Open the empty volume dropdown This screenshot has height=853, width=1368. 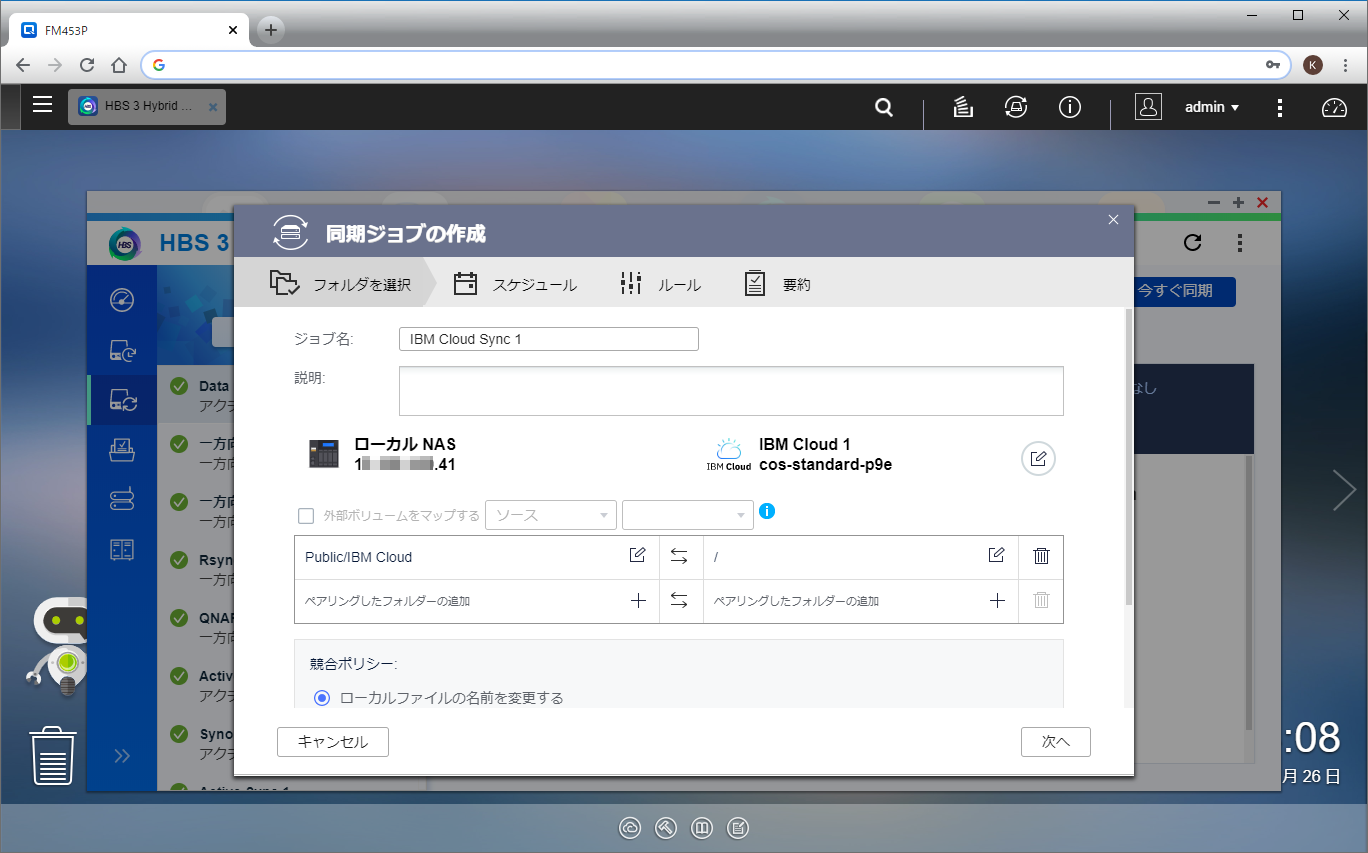coord(688,515)
